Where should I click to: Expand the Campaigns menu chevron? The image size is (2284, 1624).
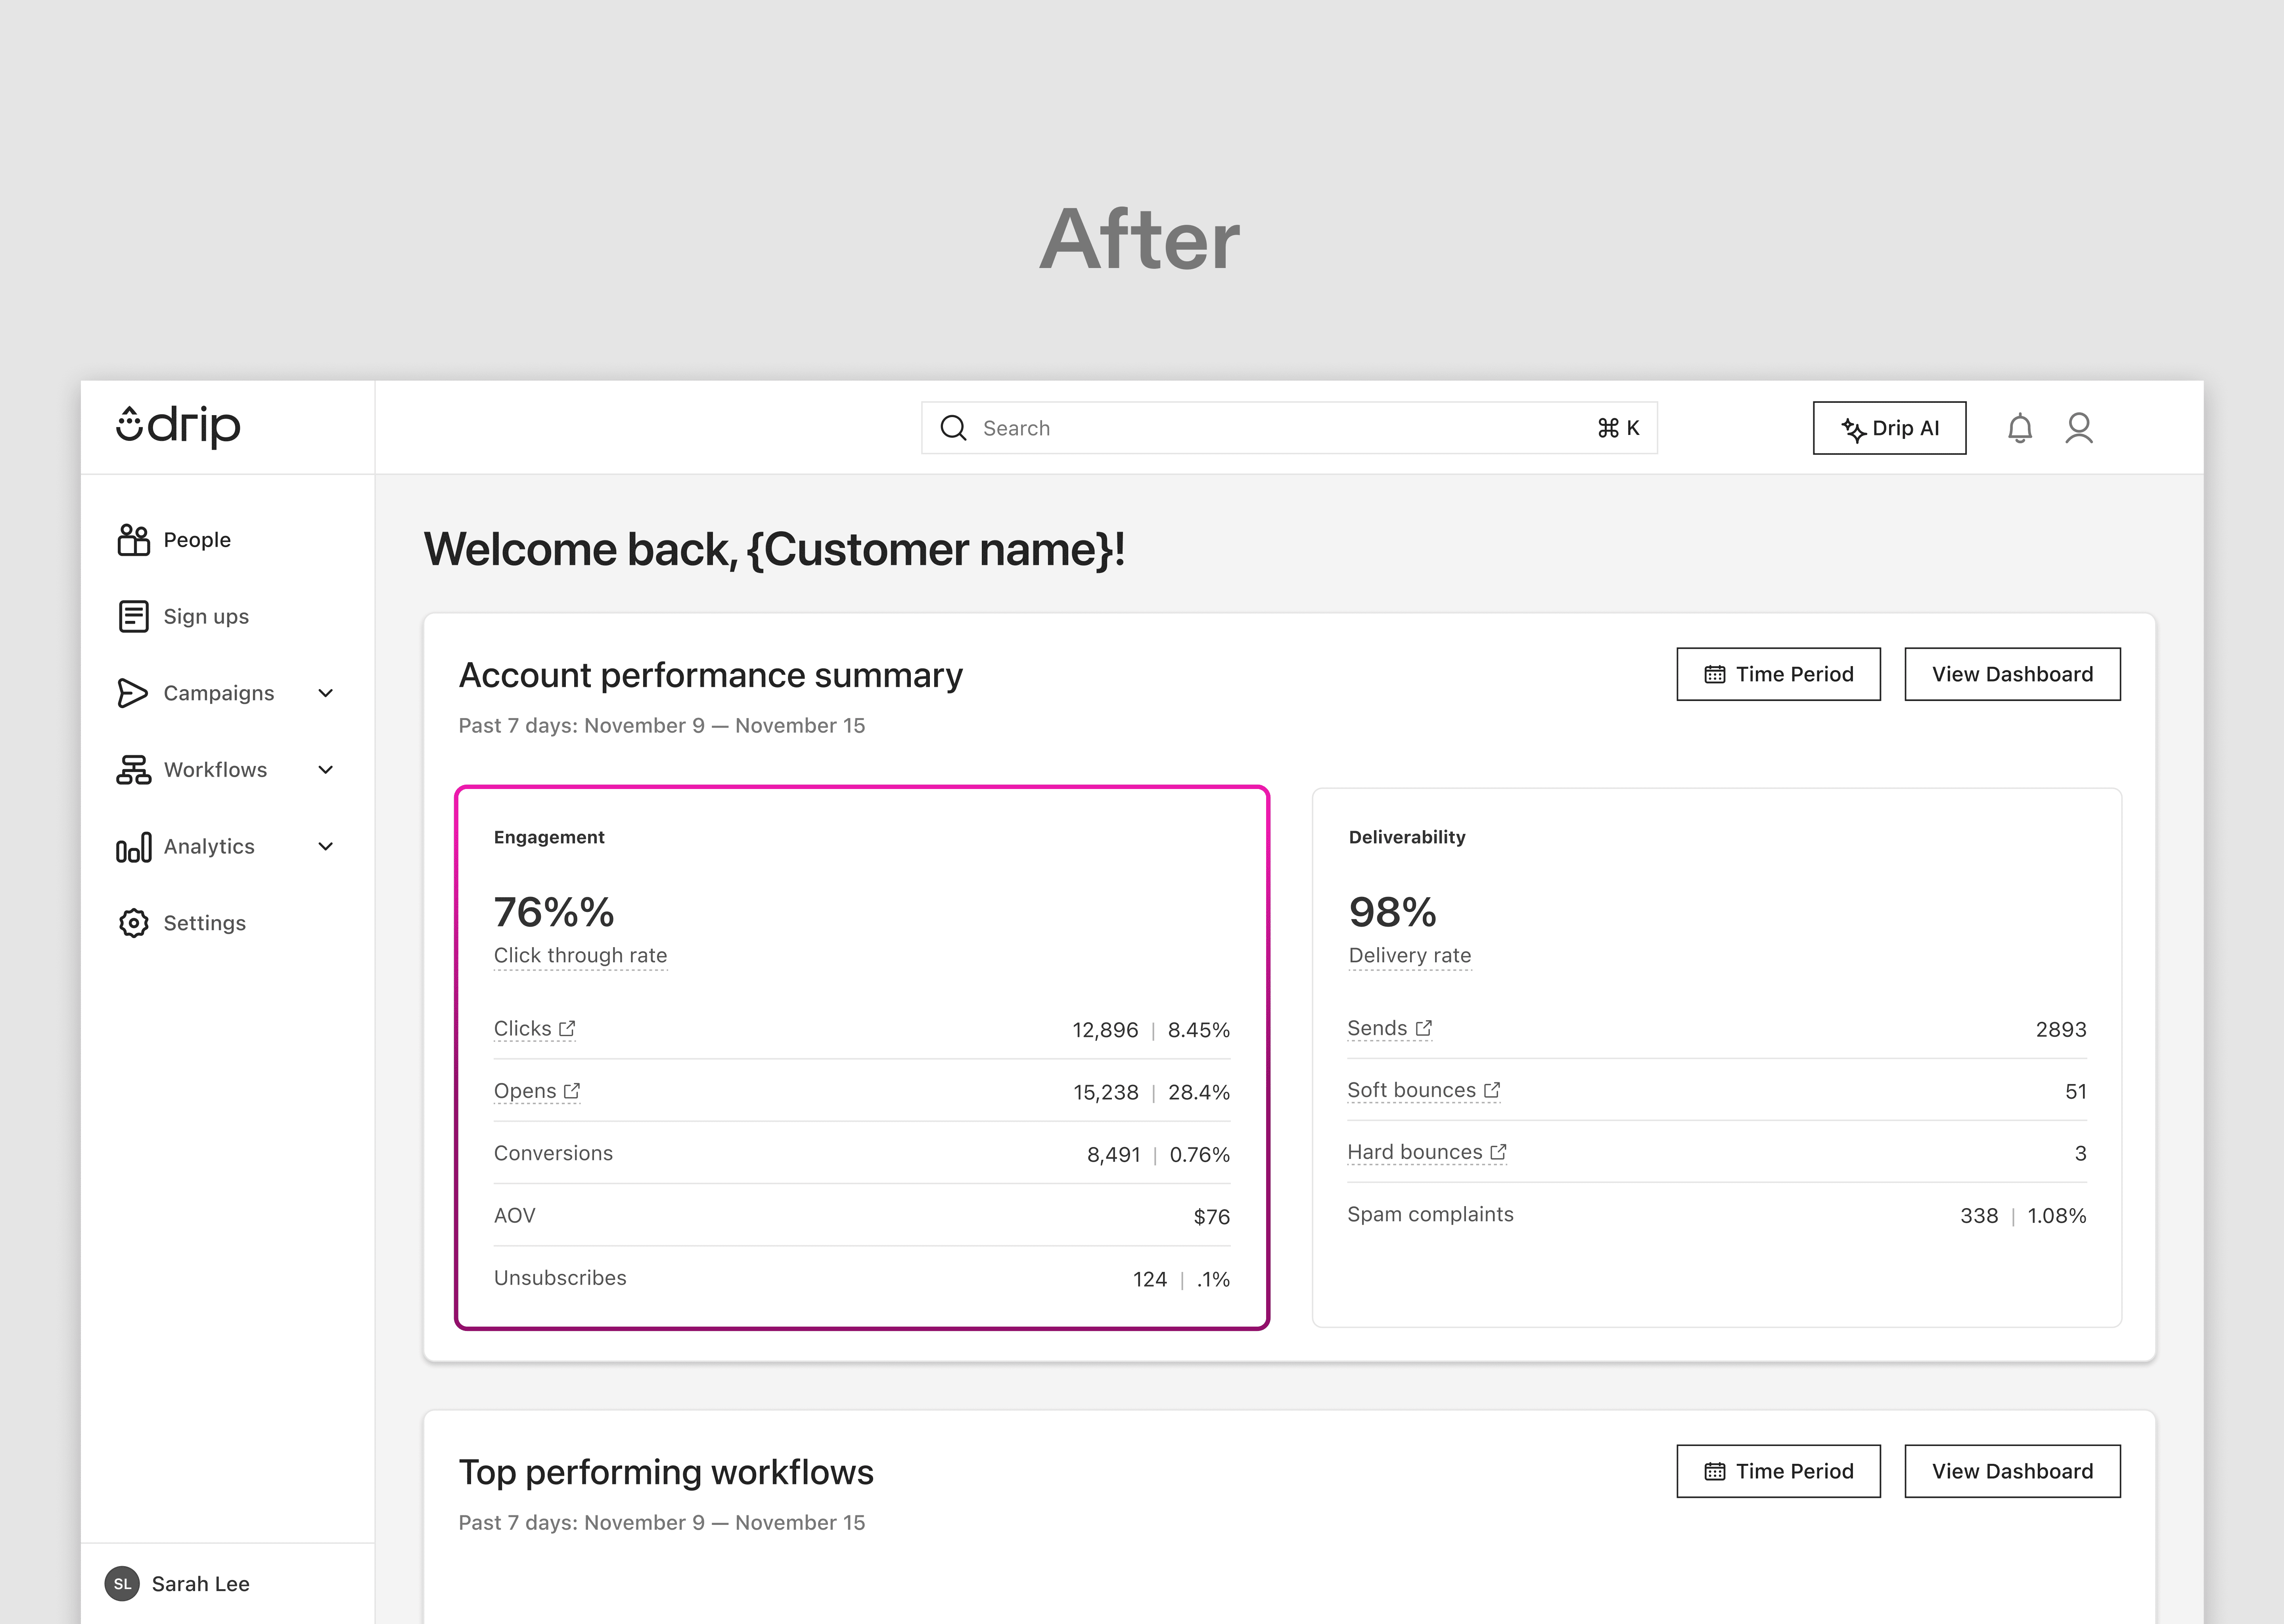point(325,693)
